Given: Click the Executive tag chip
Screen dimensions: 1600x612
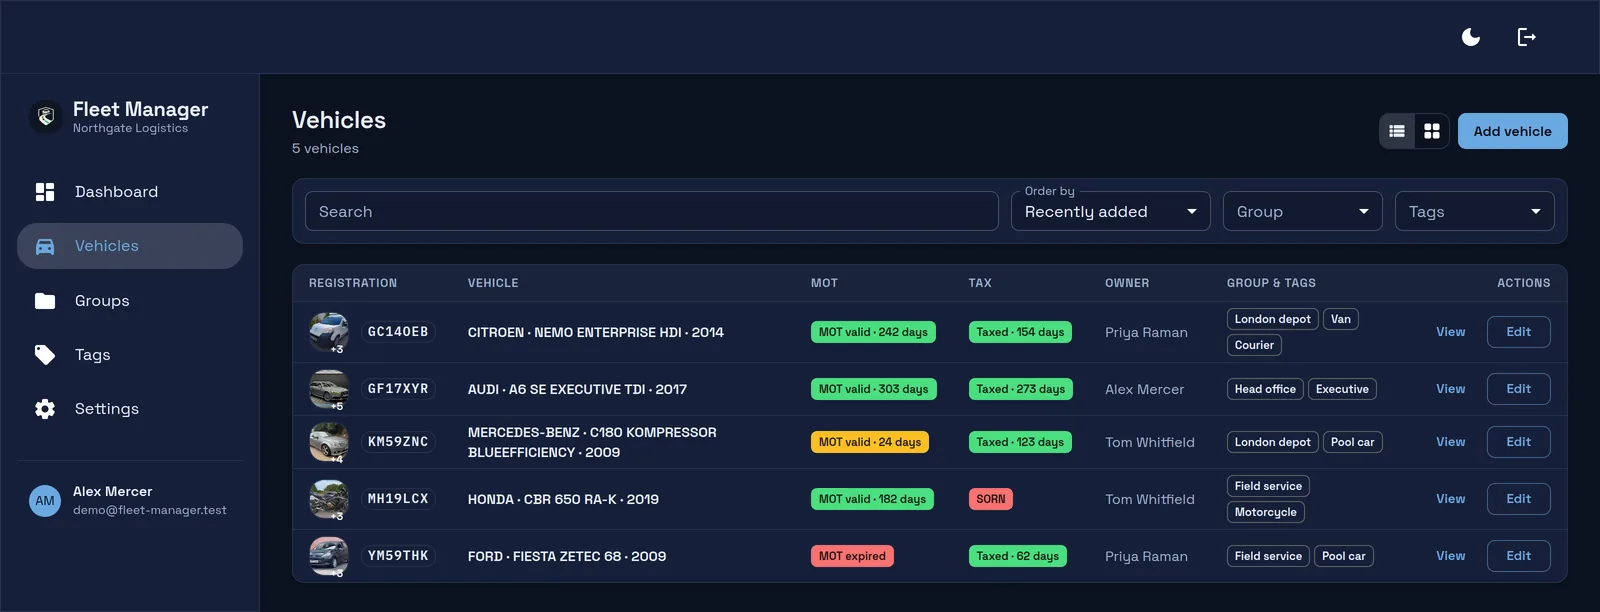Looking at the screenshot, I should pos(1342,389).
